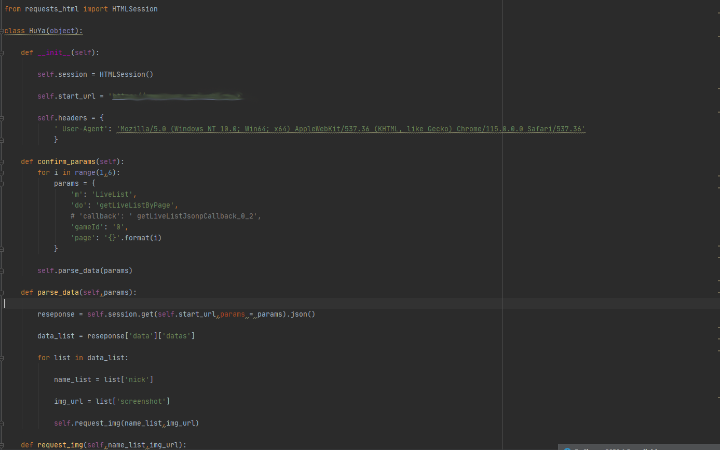This screenshot has width=720, height=450.
Task: Click 'HTMLSession' in the import line
Action: coord(135,9)
